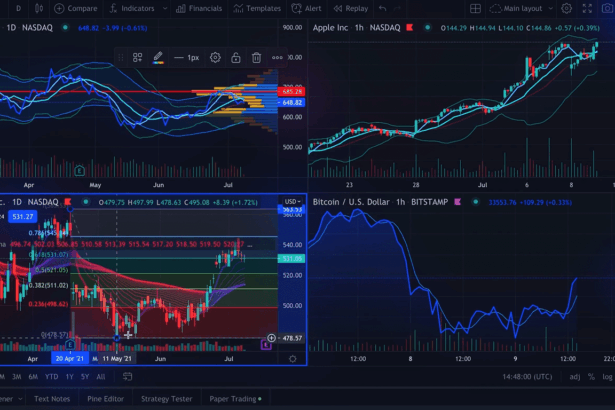Click the Bitcoin / U.S. Dollar title
This screenshot has height=410, width=615.
[351, 202]
